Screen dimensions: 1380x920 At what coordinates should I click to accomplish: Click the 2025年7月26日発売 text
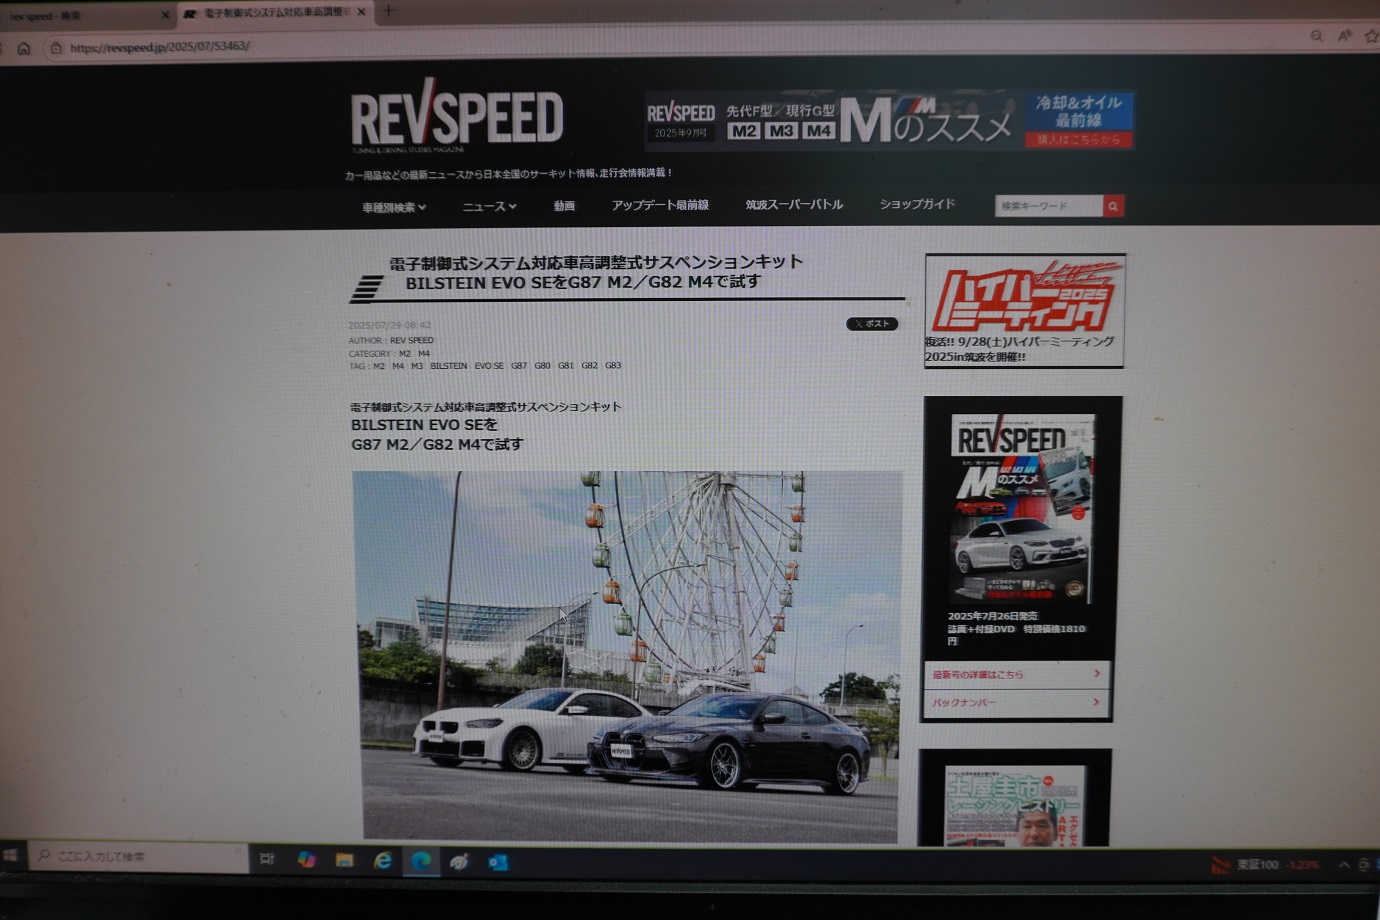pos(993,616)
